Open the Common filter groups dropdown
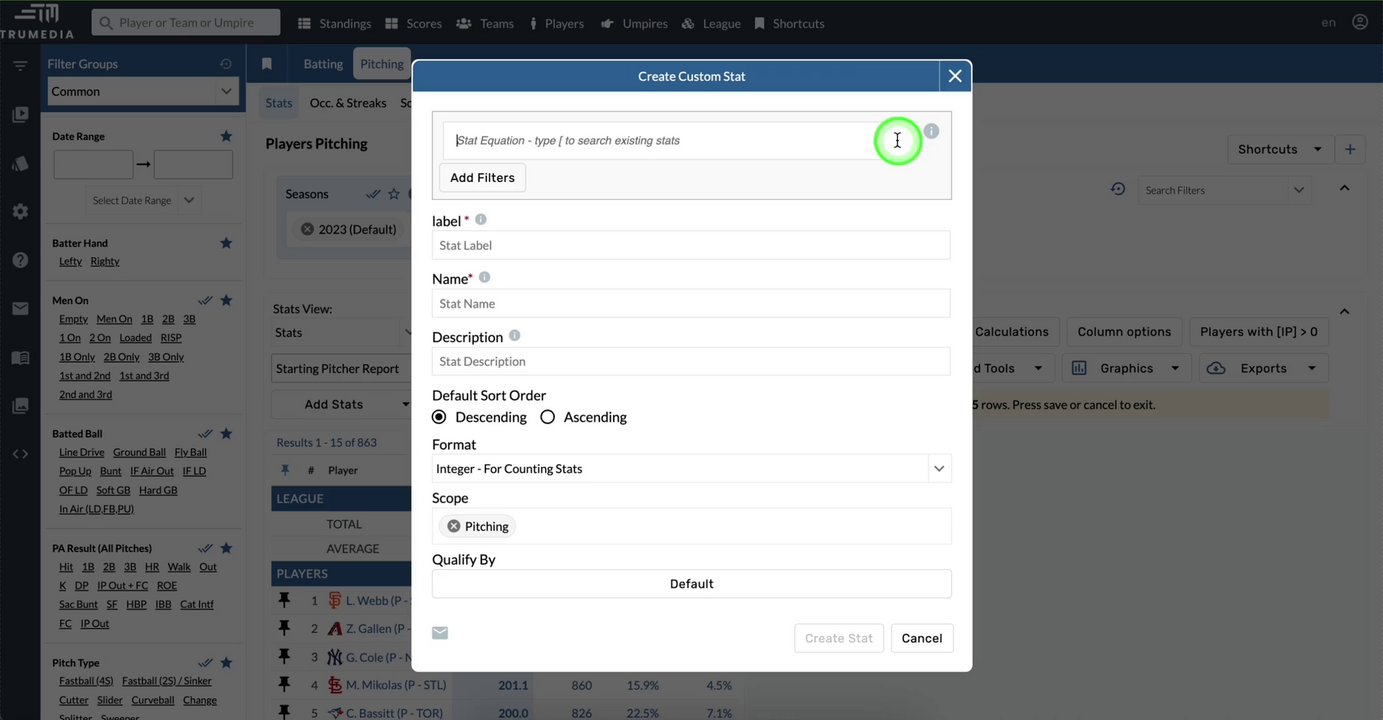 pos(145,91)
